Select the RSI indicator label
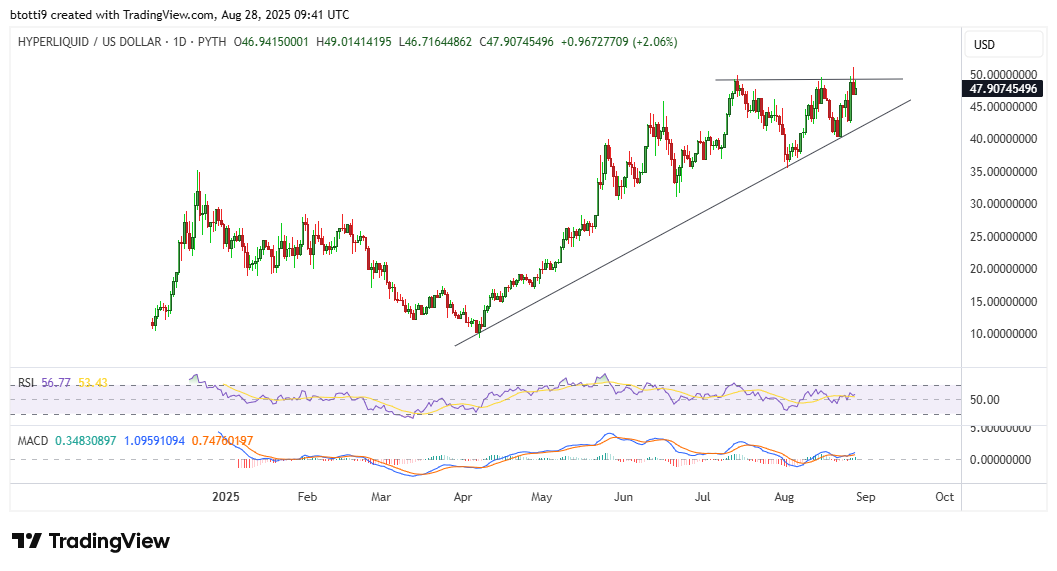 27,382
